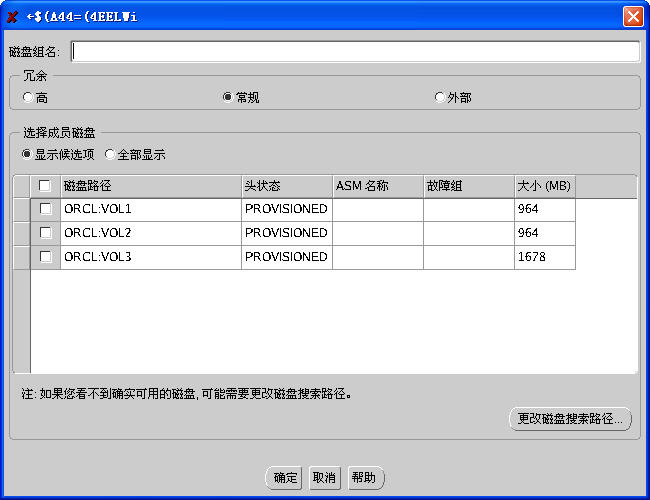Confirm with the 确定 button
The width and height of the screenshot is (650, 500).
pos(284,478)
